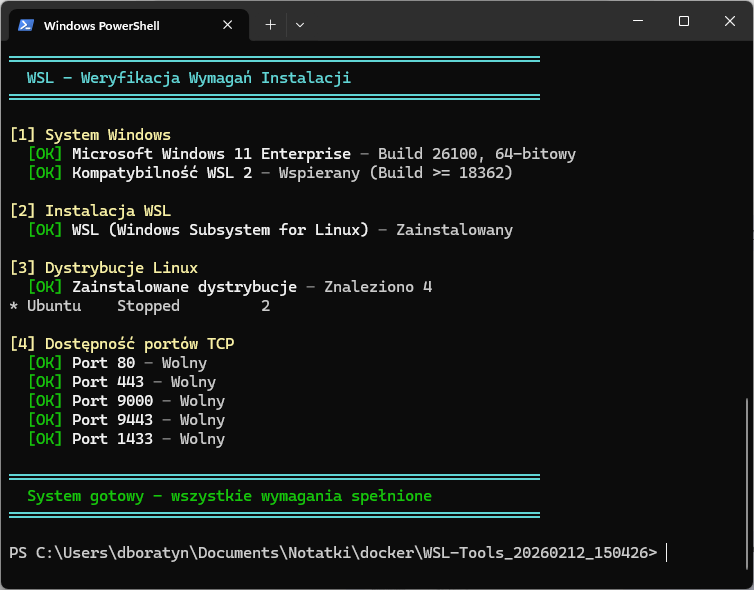
Task: Click the '[4] Dostępność portów TCP' heading
Action: 121,344
